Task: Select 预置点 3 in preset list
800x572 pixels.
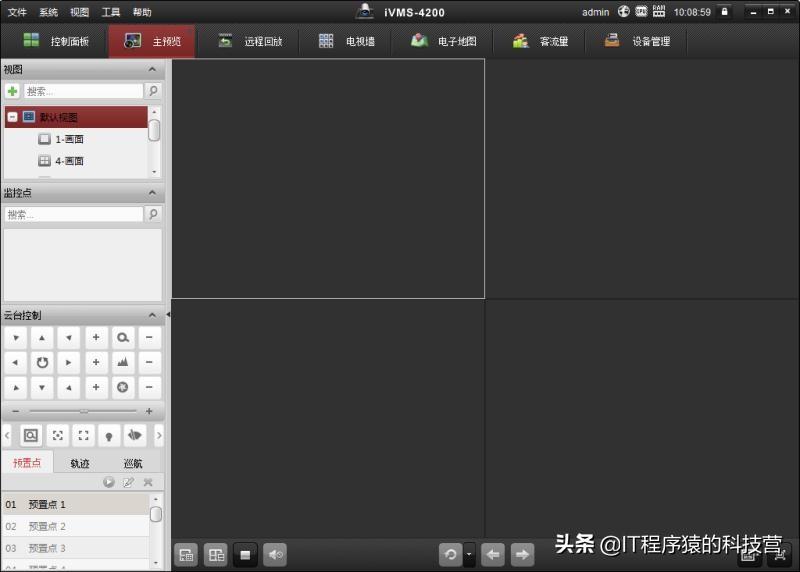Action: pos(76,548)
